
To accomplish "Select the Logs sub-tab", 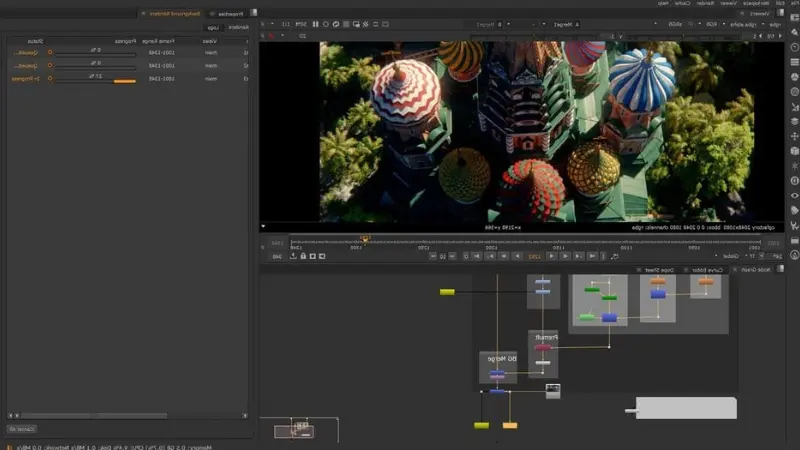I will tap(213, 27).
